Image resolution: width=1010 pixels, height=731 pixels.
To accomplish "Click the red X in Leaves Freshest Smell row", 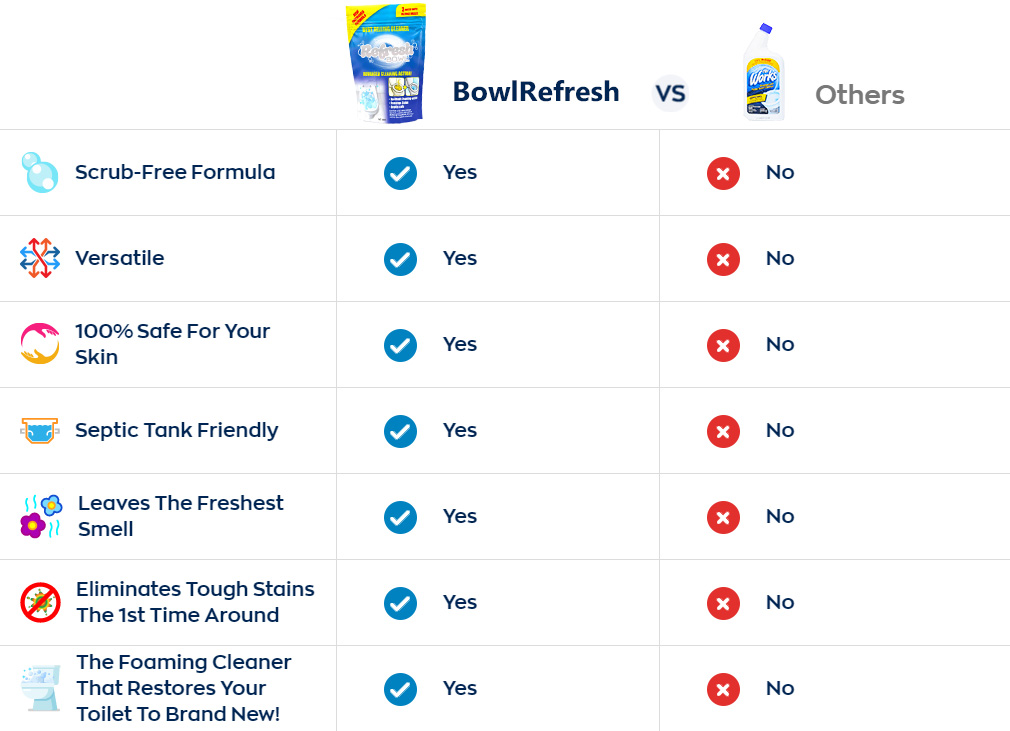I will [x=723, y=517].
